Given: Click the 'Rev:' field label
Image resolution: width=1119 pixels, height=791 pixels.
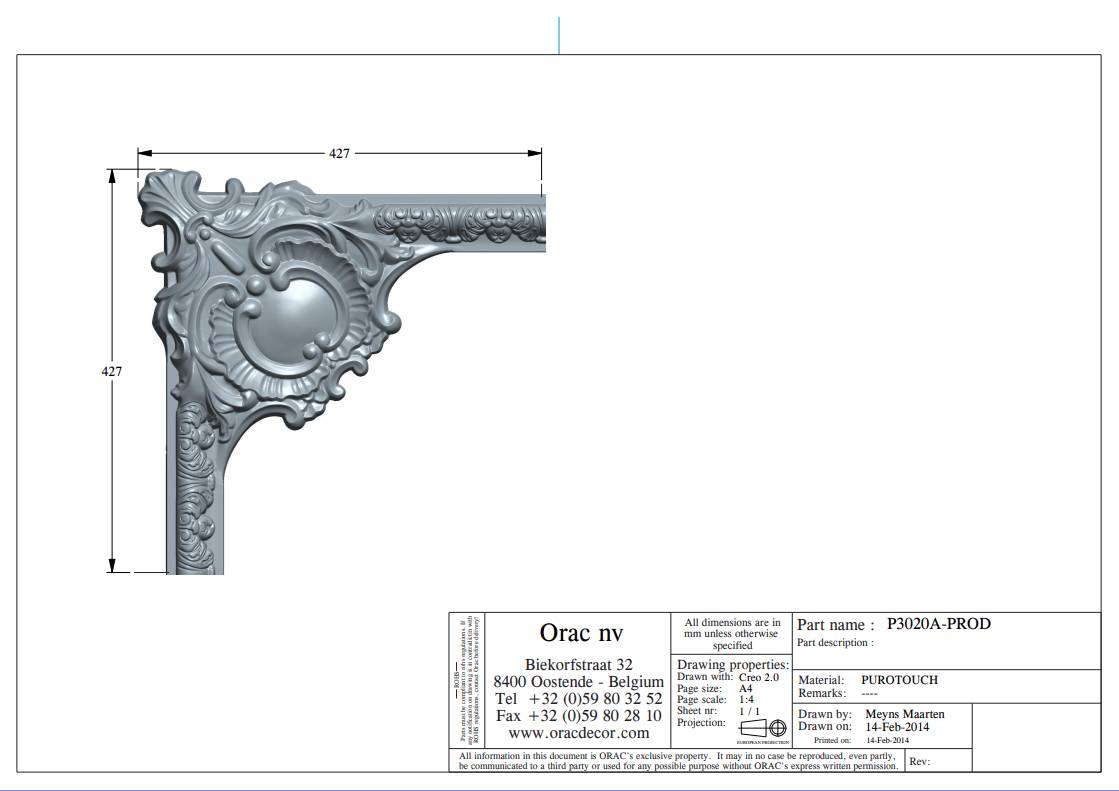Looking at the screenshot, I should (919, 762).
